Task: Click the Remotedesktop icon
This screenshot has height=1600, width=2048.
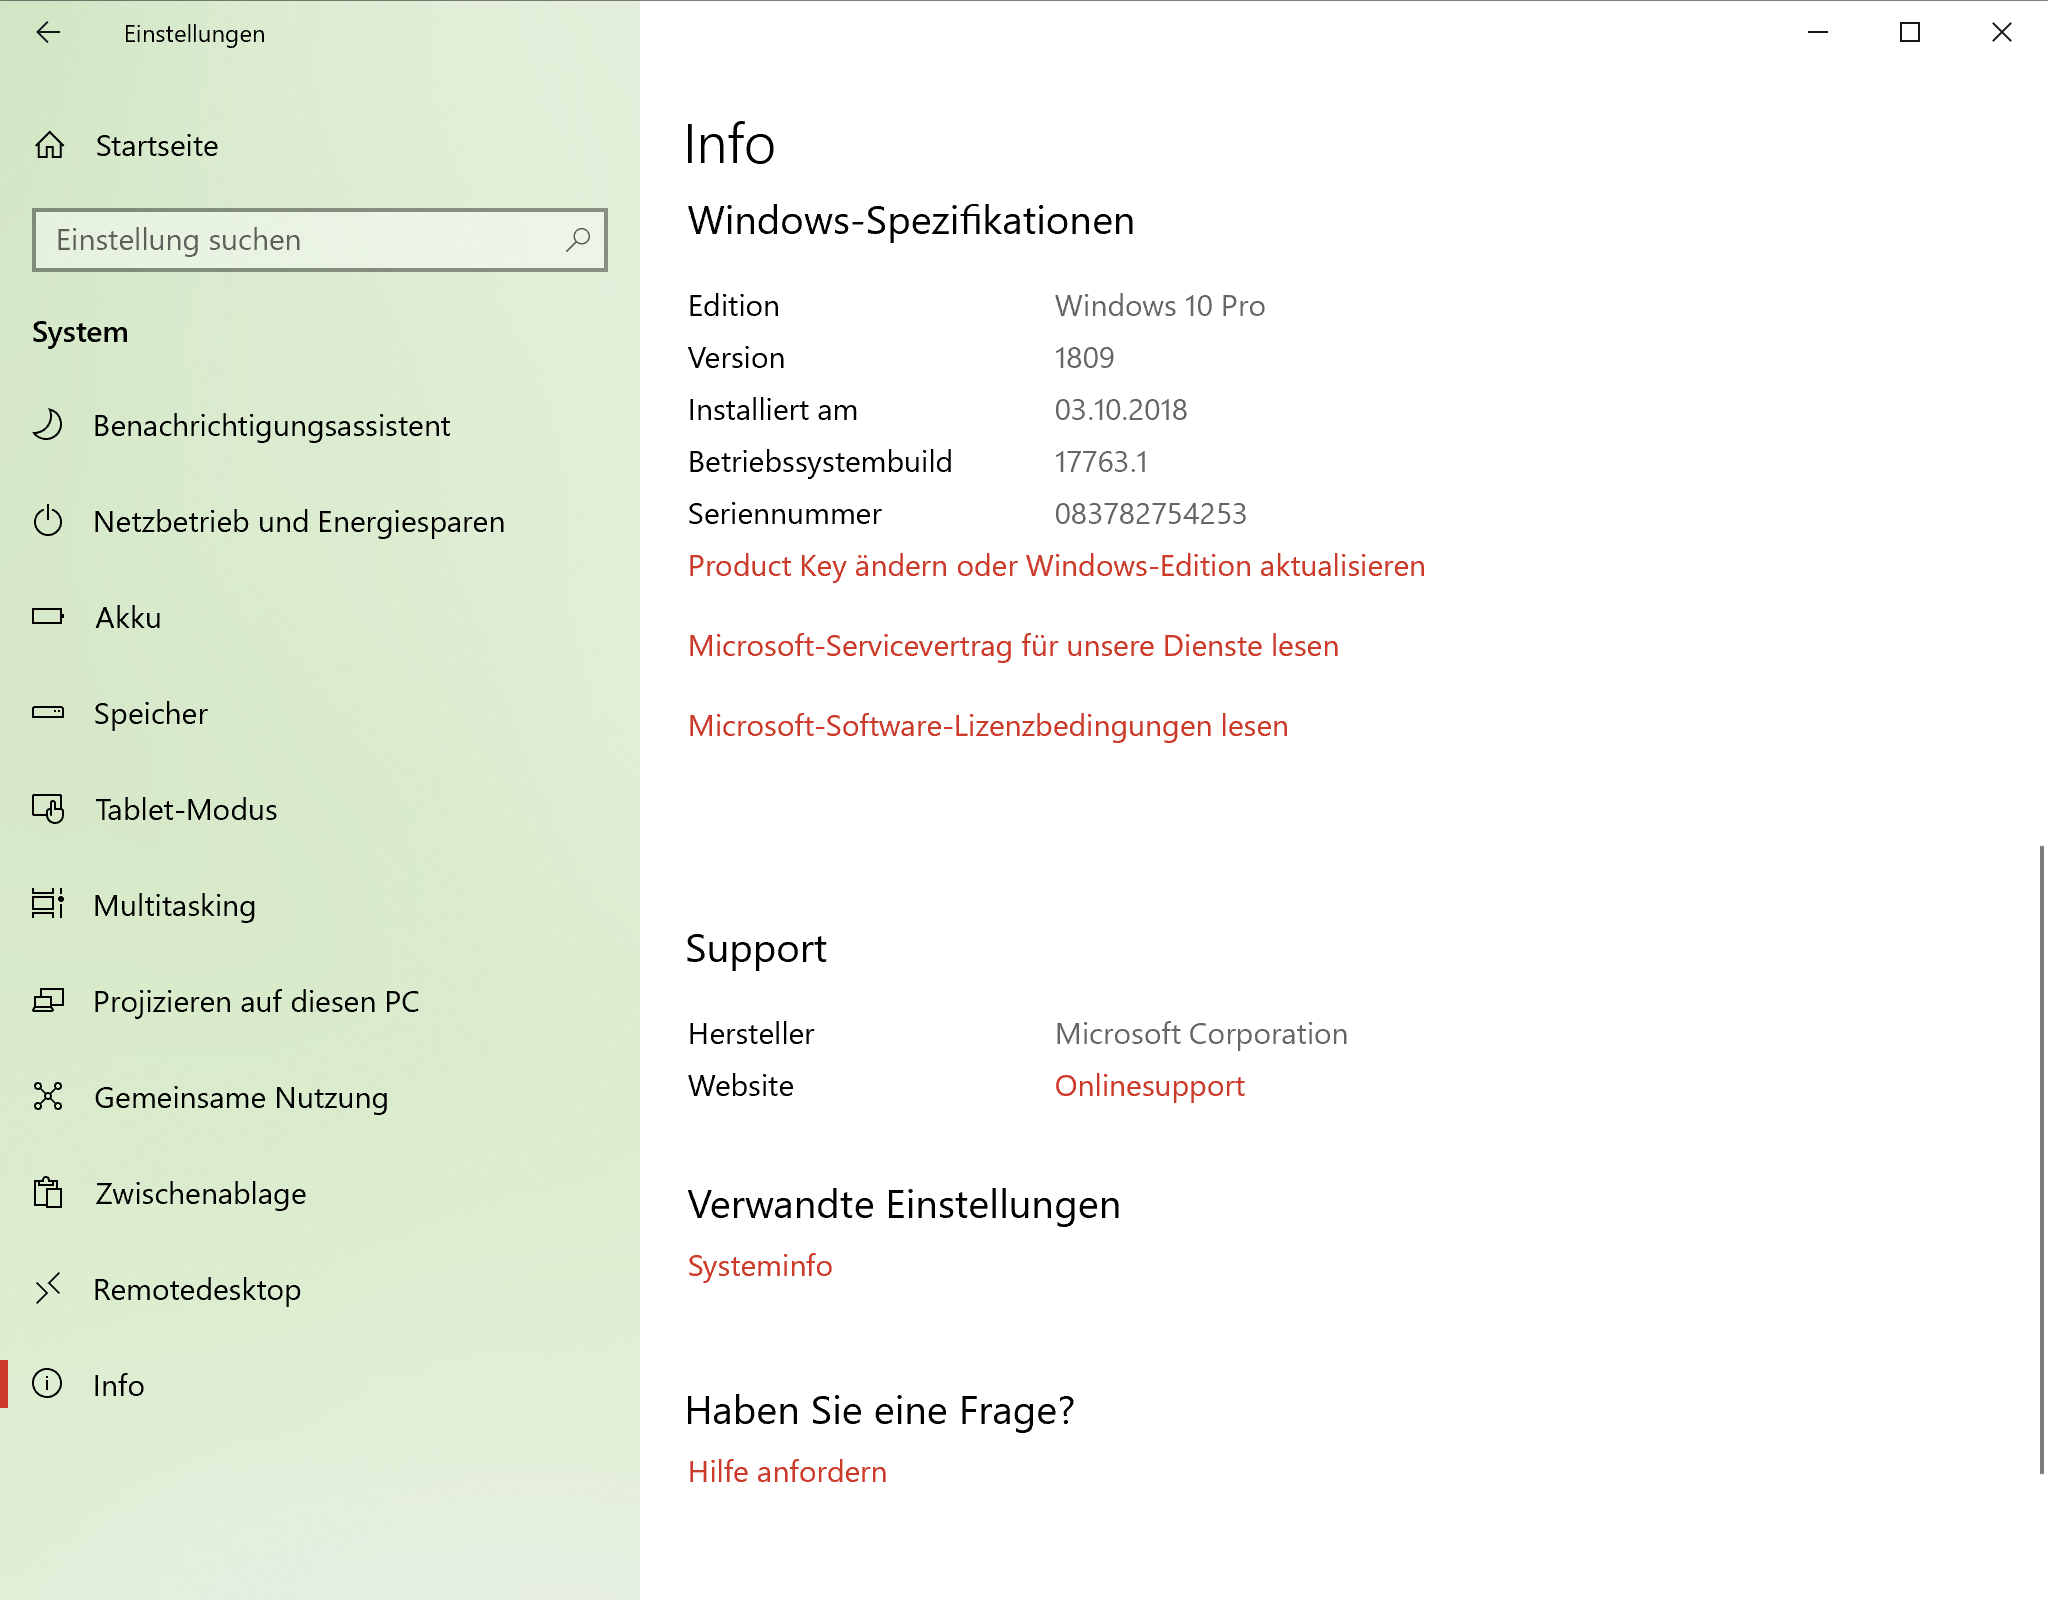Action: tap(48, 1289)
